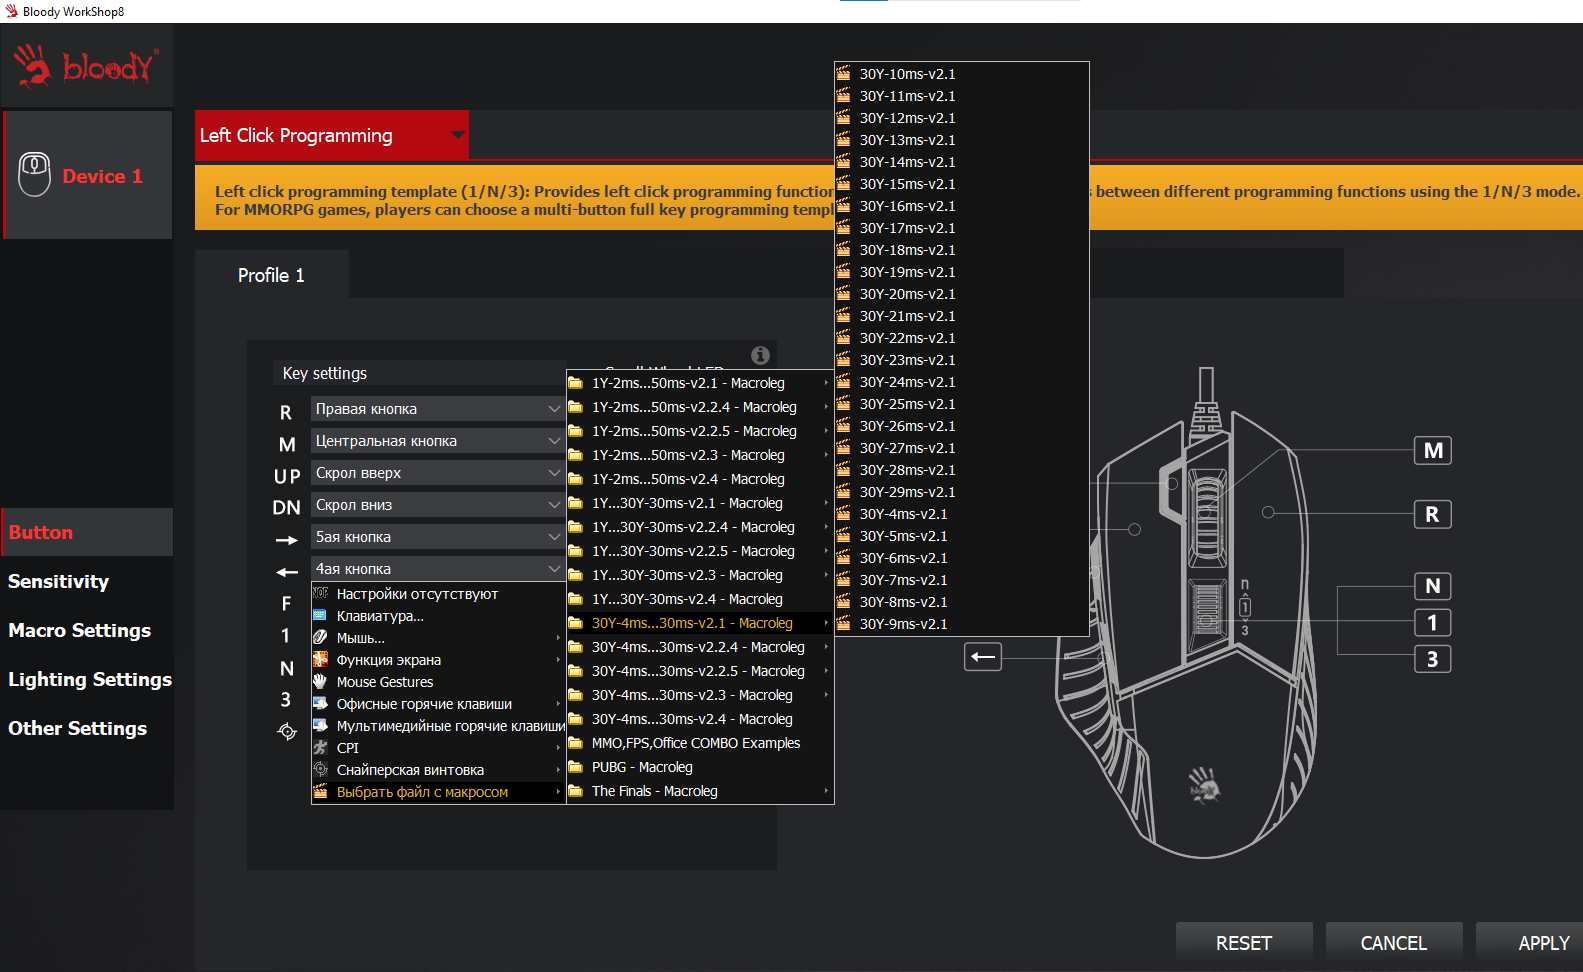This screenshot has width=1583, height=972.
Task: Click the info icon above key settings
Action: click(x=760, y=355)
